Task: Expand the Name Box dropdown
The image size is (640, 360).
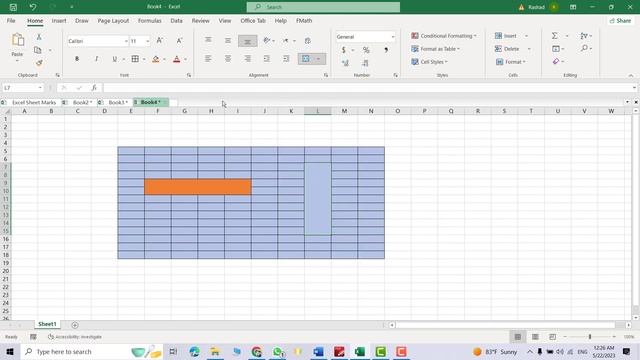Action: 40,88
